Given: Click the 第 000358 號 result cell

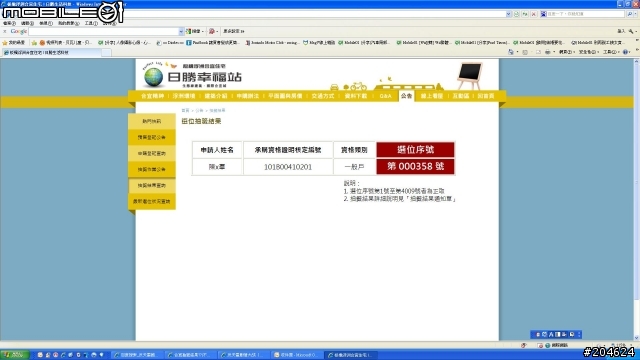Looking at the screenshot, I should (x=415, y=167).
